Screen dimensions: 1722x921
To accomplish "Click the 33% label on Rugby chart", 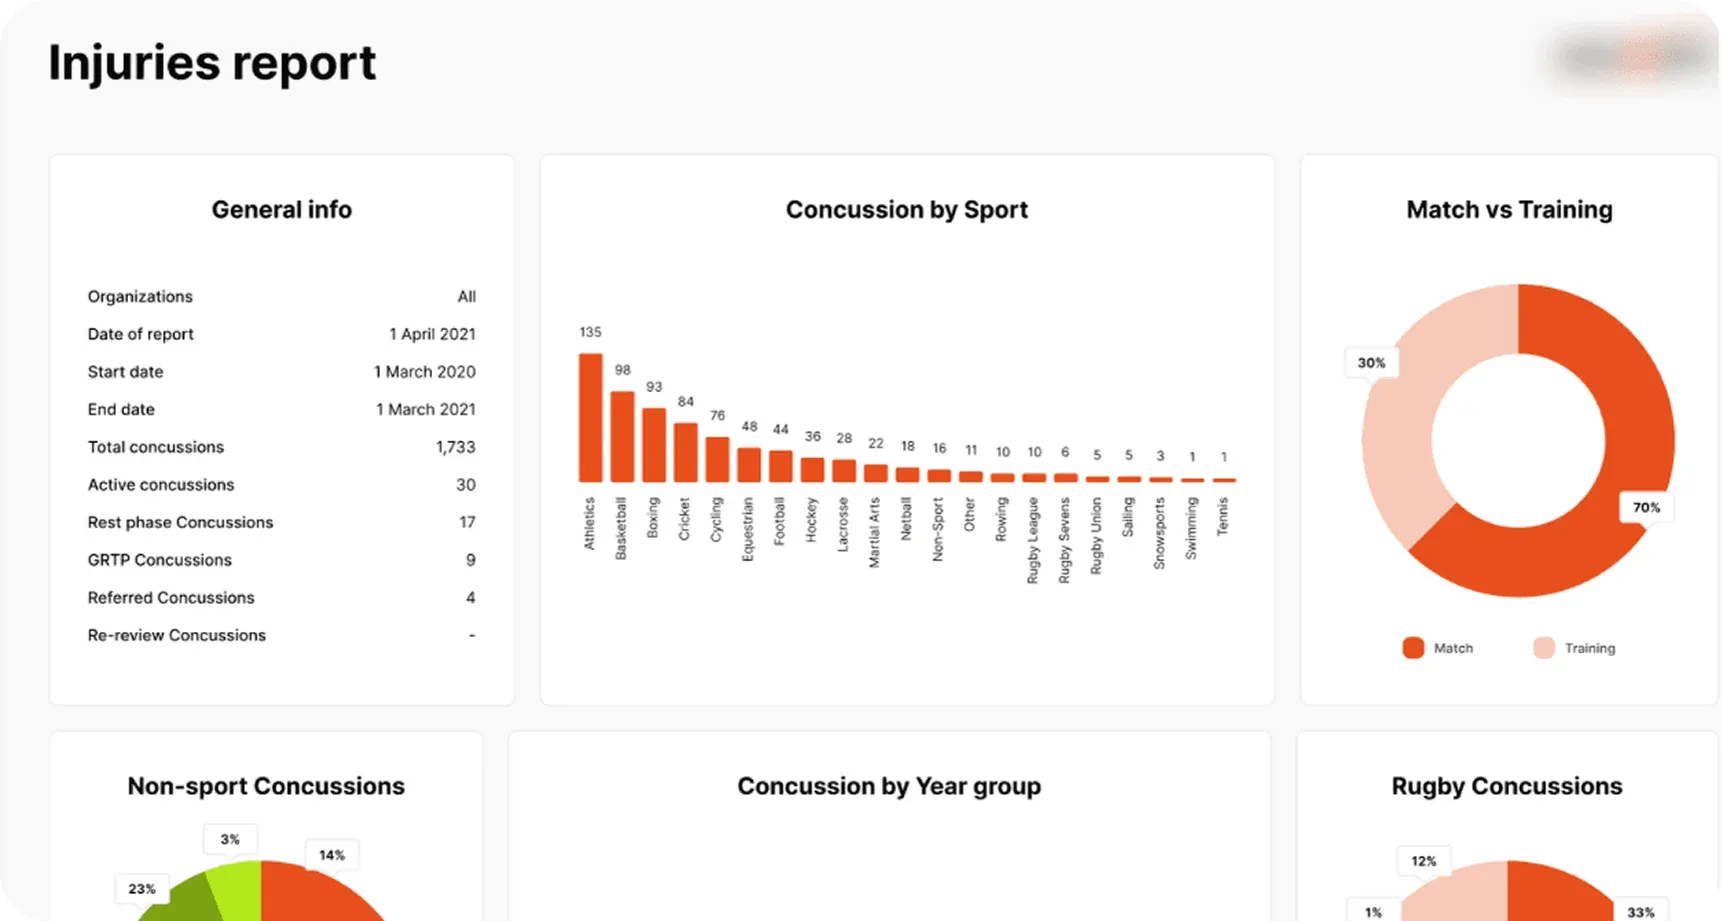I will (x=1640, y=912).
